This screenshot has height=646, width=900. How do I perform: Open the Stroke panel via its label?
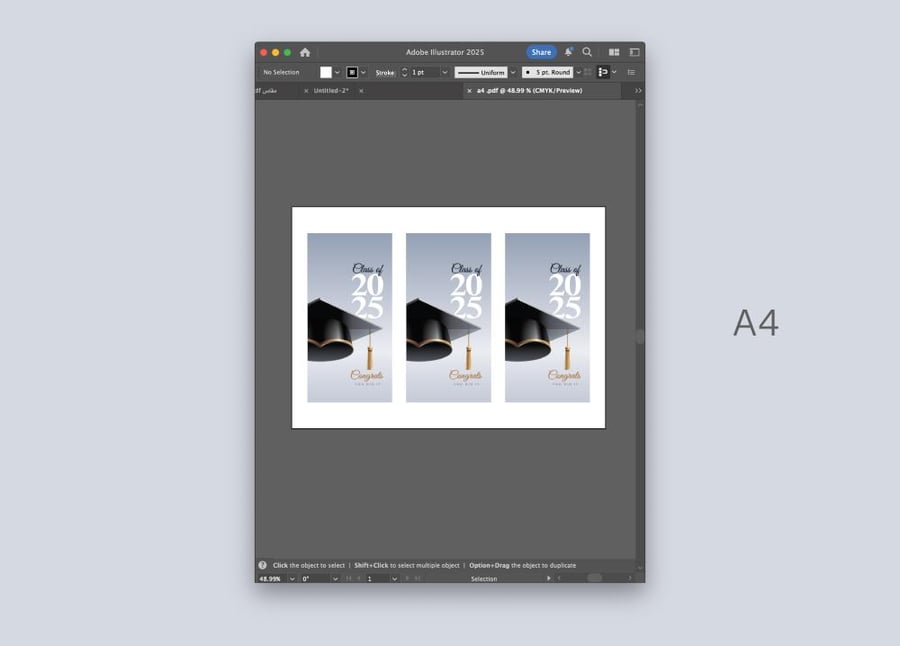coord(385,72)
